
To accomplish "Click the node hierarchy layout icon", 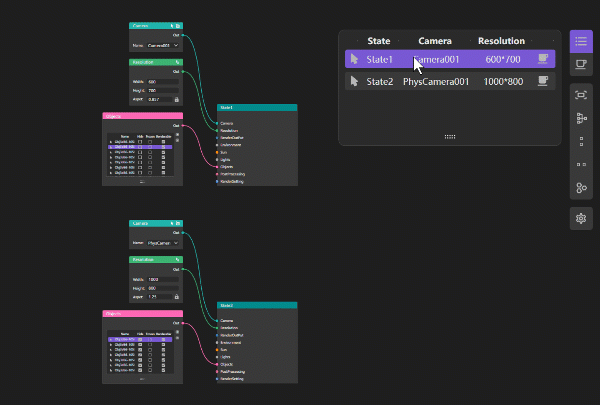I will [581, 118].
